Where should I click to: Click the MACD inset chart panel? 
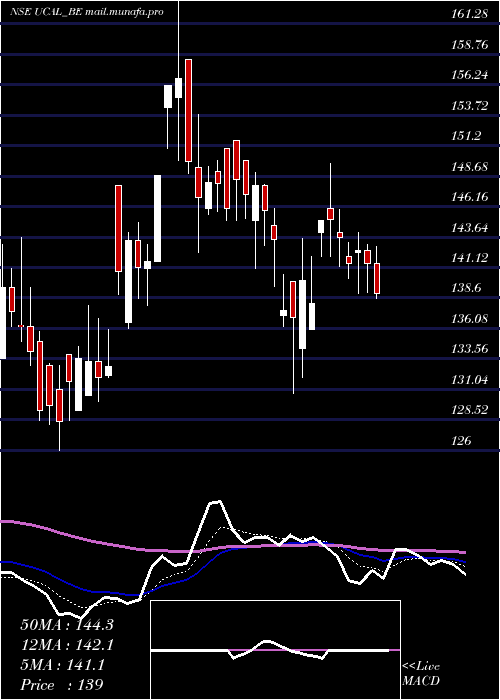275,650
